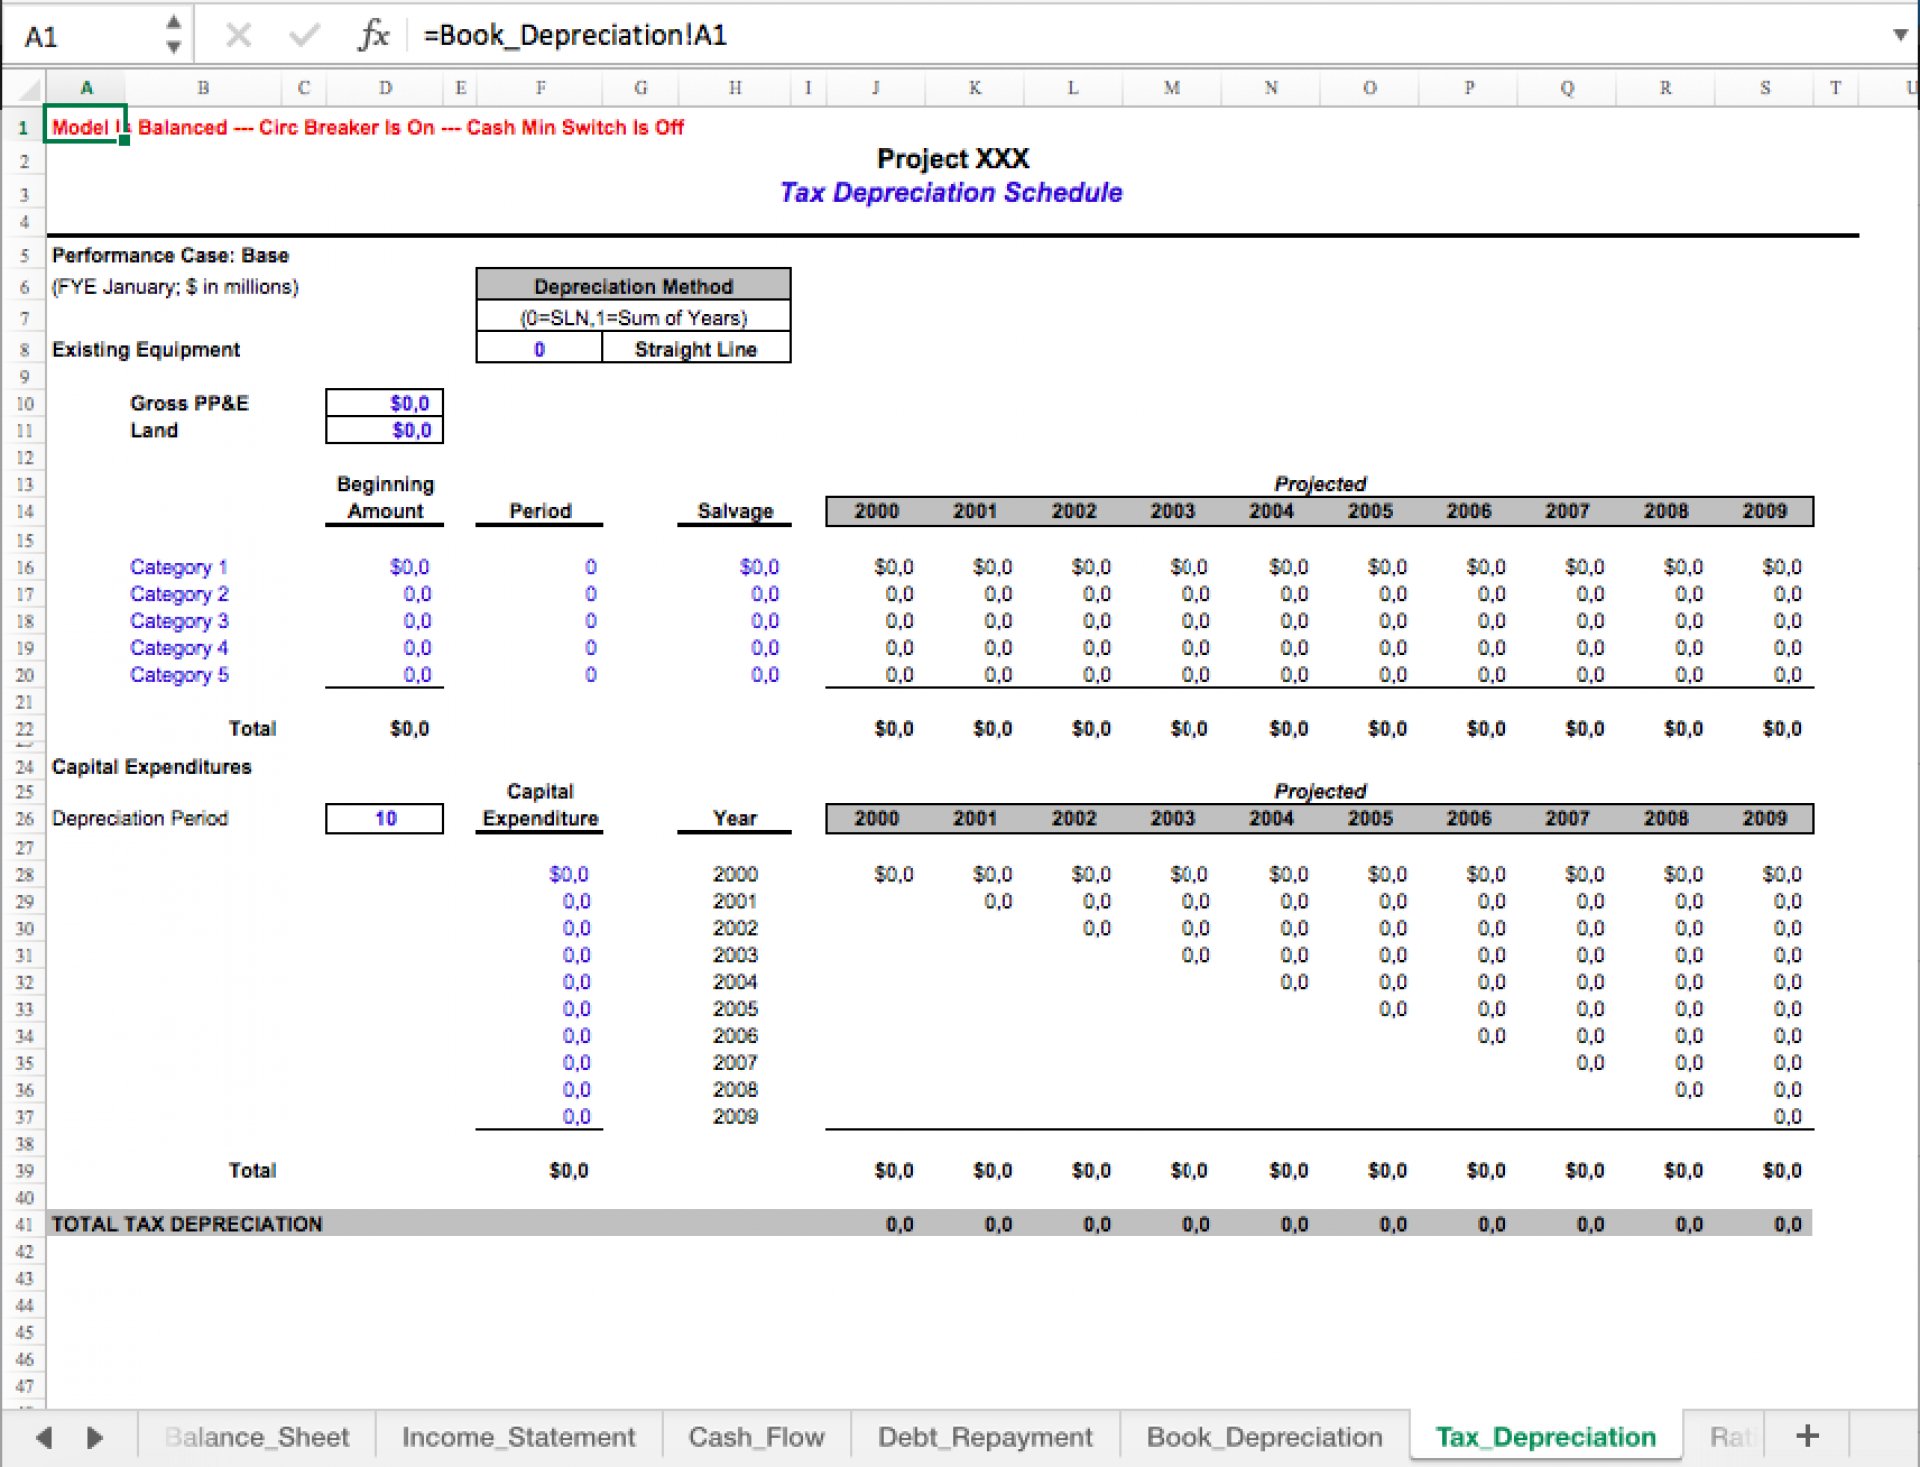Click the Capital Expenditure column heading

click(540, 805)
